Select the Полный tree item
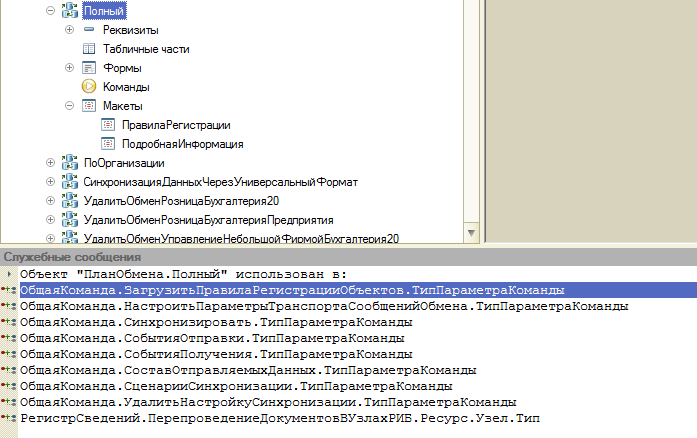697x438 pixels. (104, 11)
